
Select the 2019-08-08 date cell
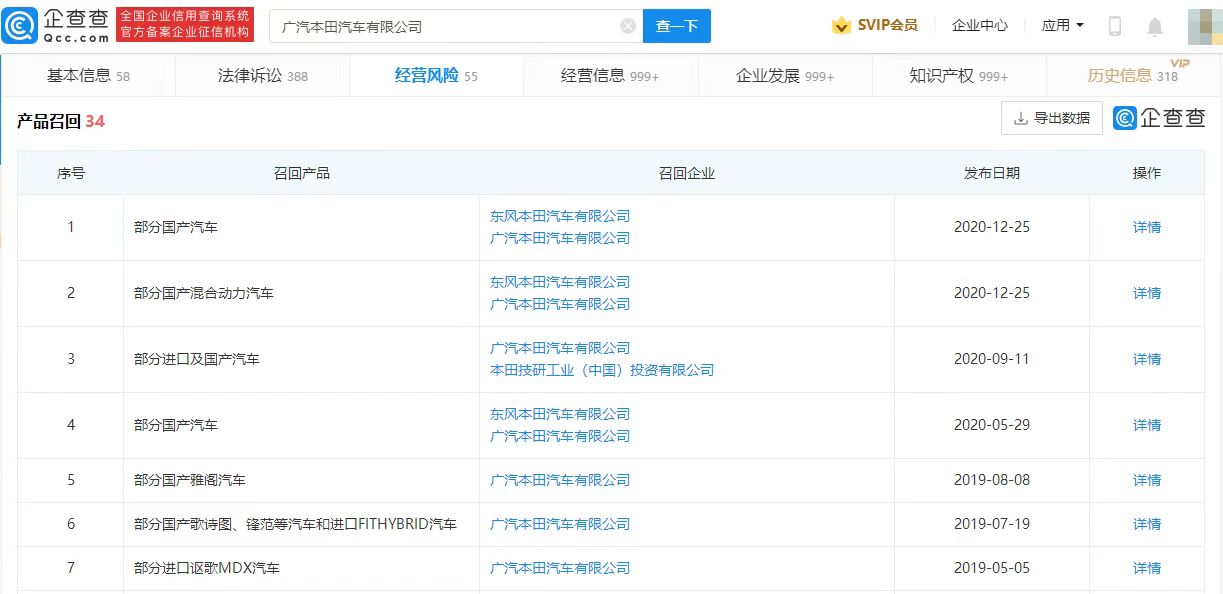991,480
